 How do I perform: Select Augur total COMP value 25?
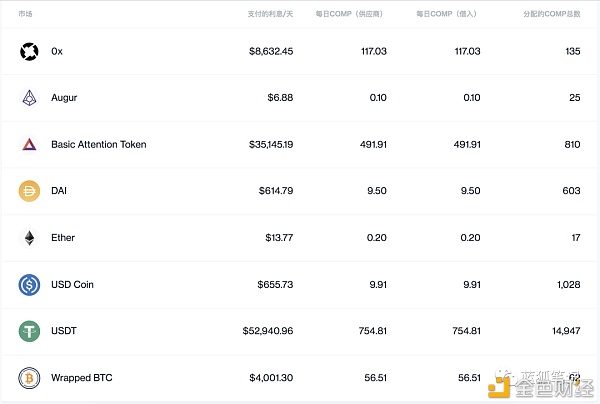click(x=575, y=98)
